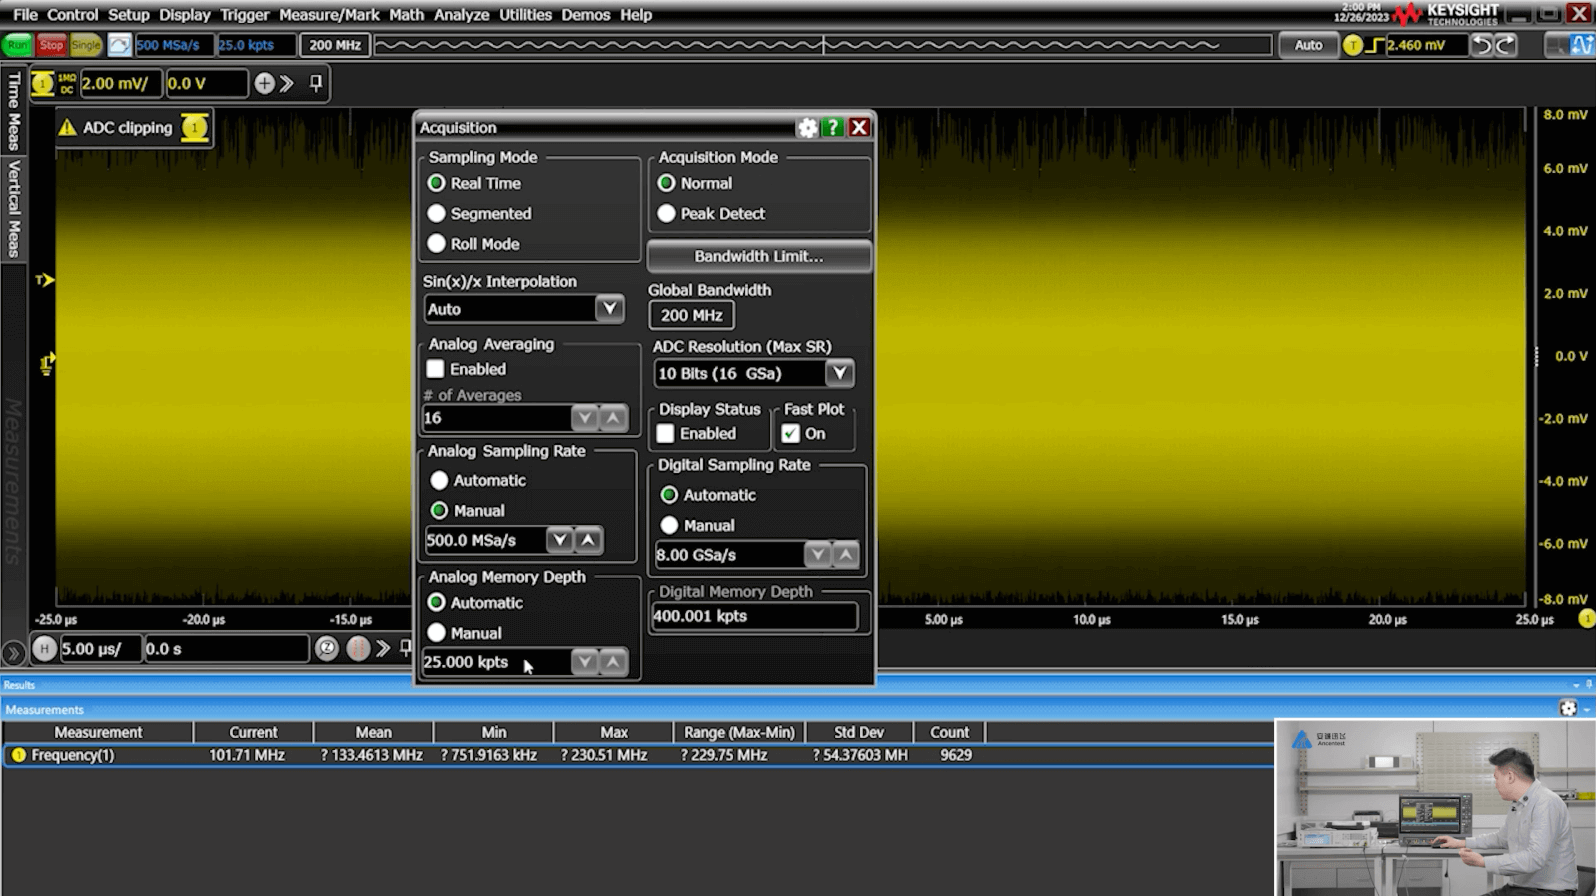Increase the Analog Sampling Rate with up arrow
The width and height of the screenshot is (1596, 896).
pos(589,541)
